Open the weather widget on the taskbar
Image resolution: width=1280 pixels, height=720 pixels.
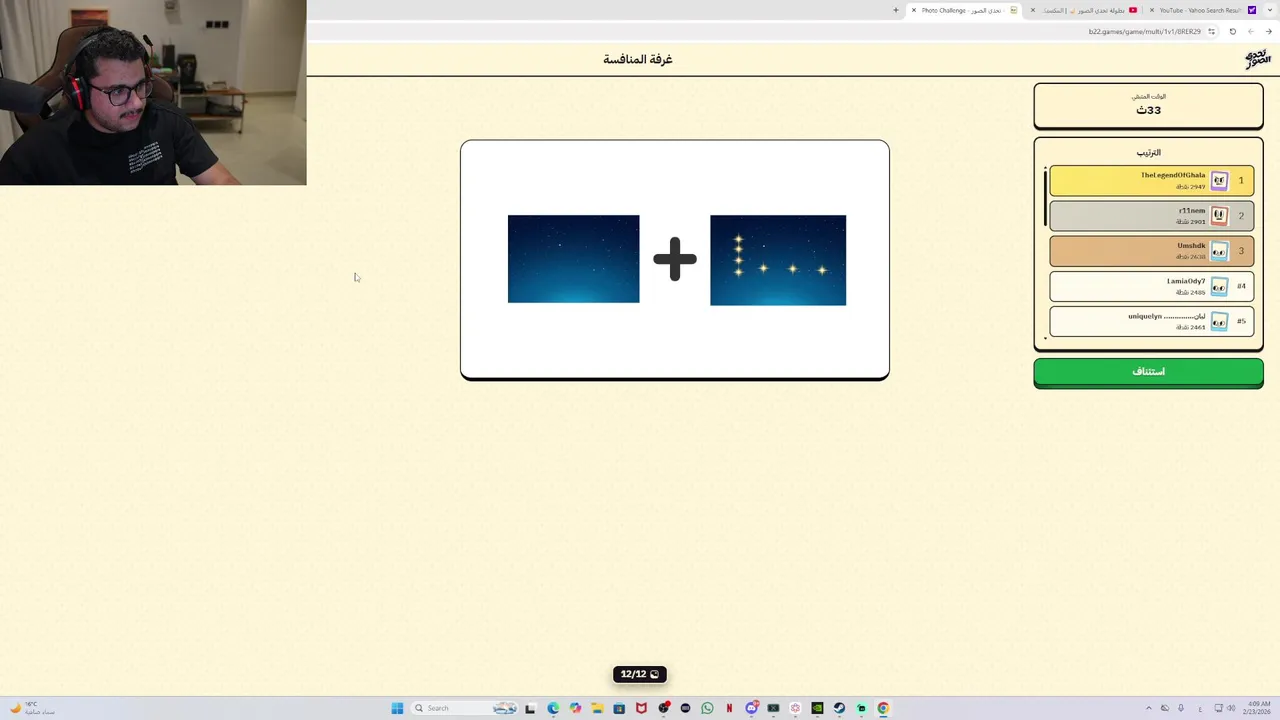(x=32, y=708)
